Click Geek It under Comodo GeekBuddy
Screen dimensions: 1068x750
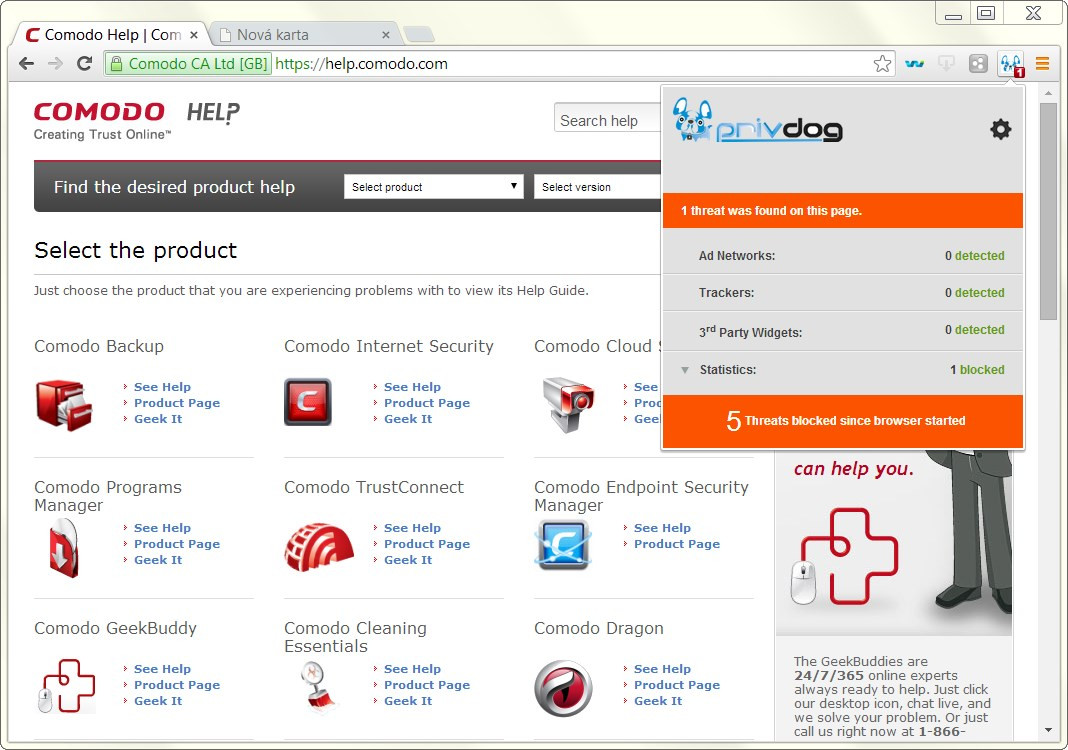click(158, 701)
